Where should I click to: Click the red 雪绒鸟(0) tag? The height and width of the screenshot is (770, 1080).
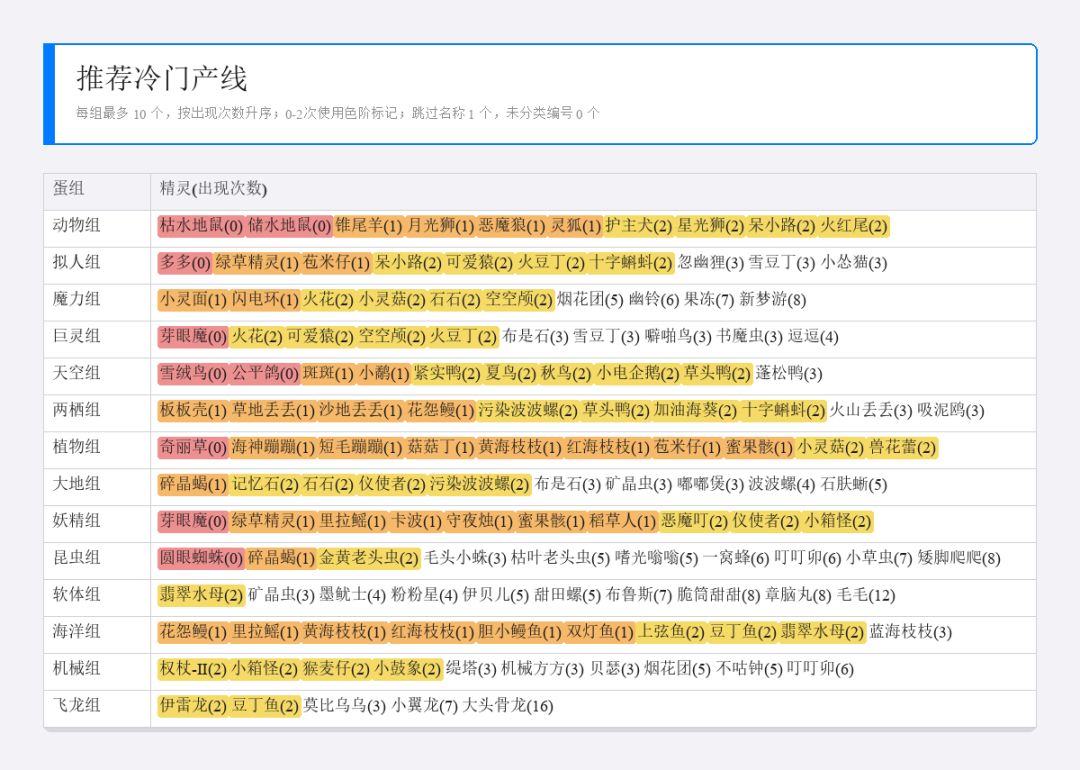pyautogui.click(x=193, y=374)
